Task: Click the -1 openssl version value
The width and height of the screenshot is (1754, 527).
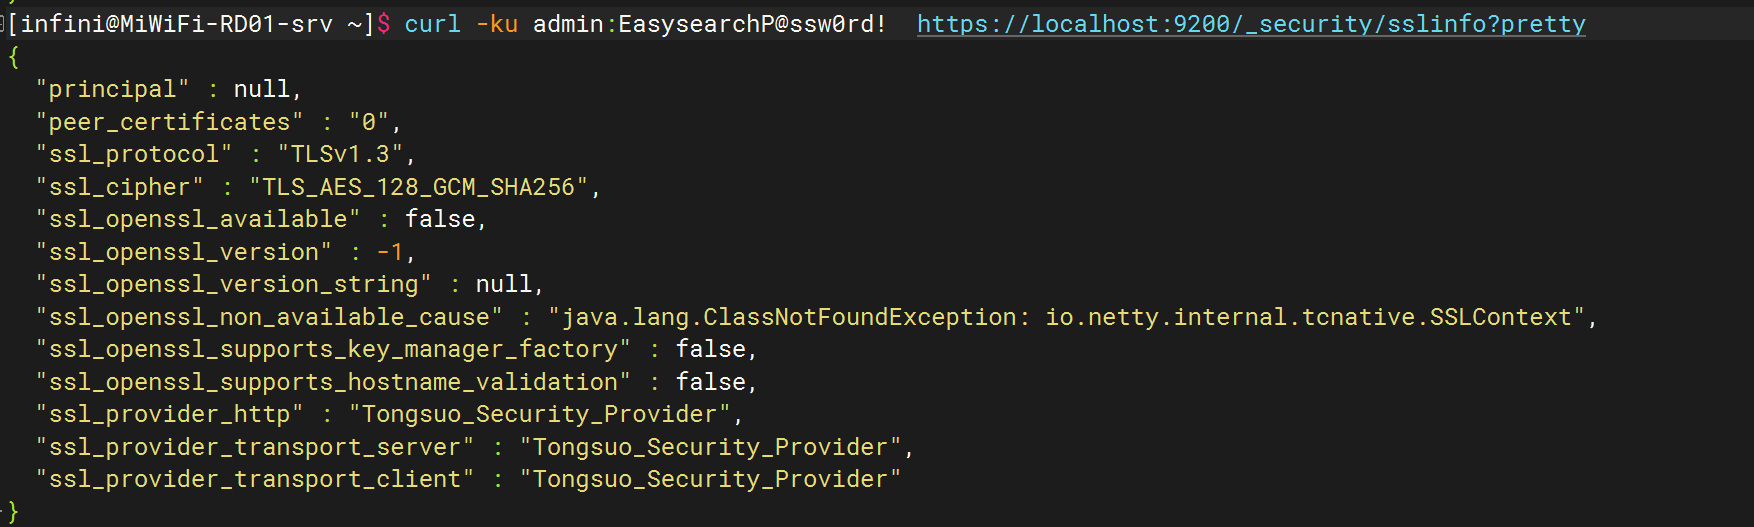Action: click(390, 252)
